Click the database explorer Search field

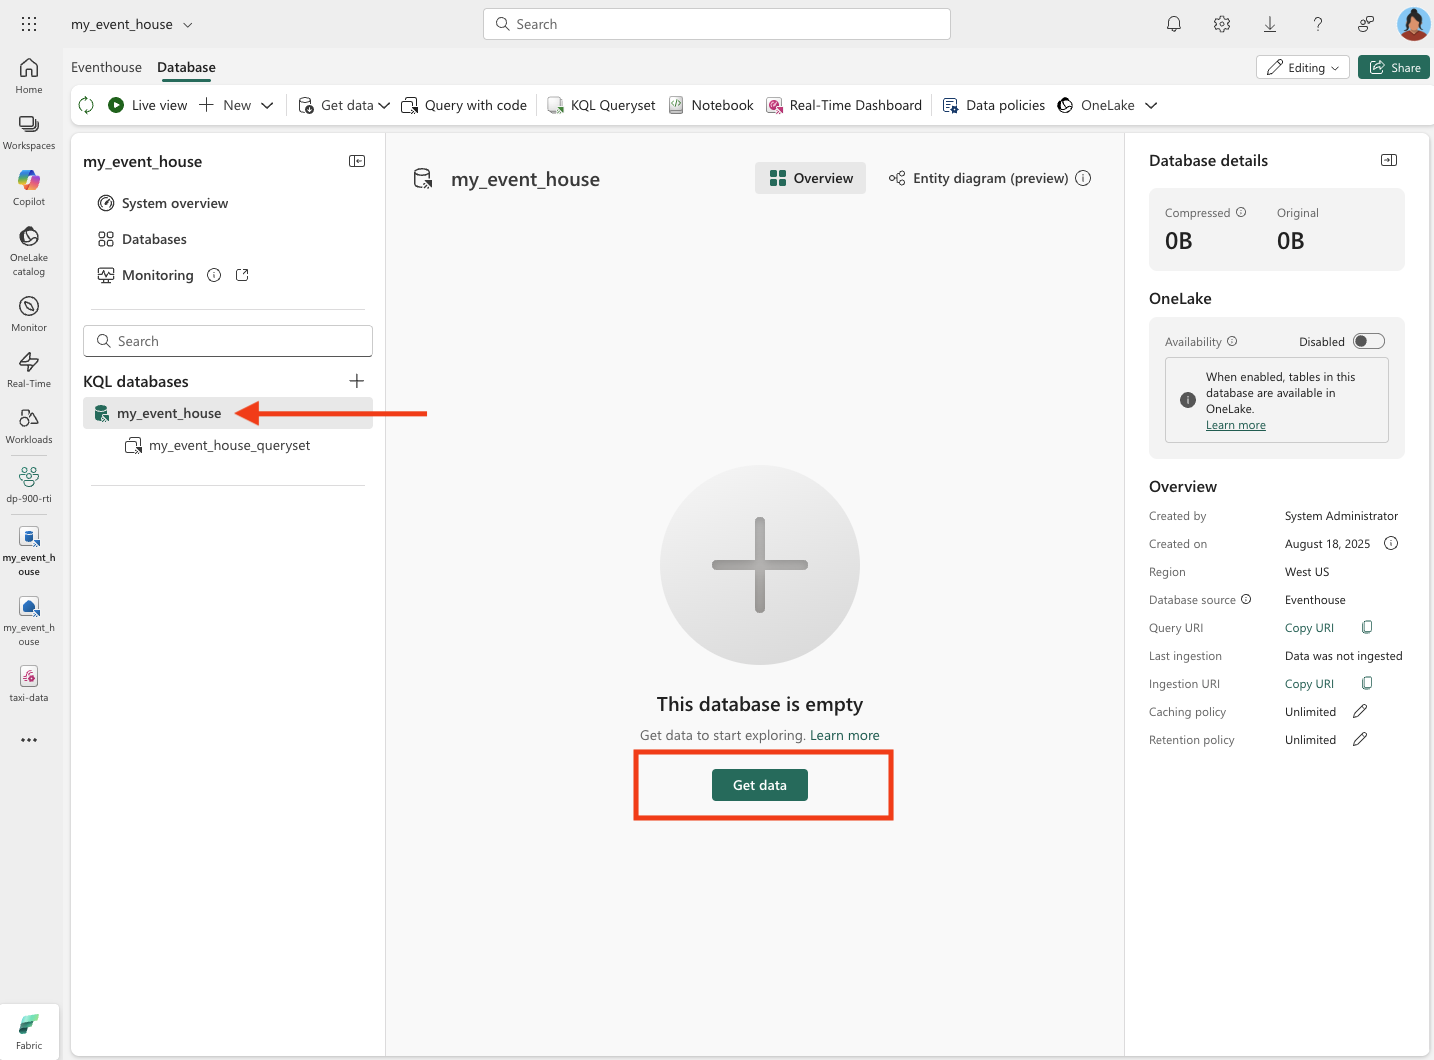(228, 341)
